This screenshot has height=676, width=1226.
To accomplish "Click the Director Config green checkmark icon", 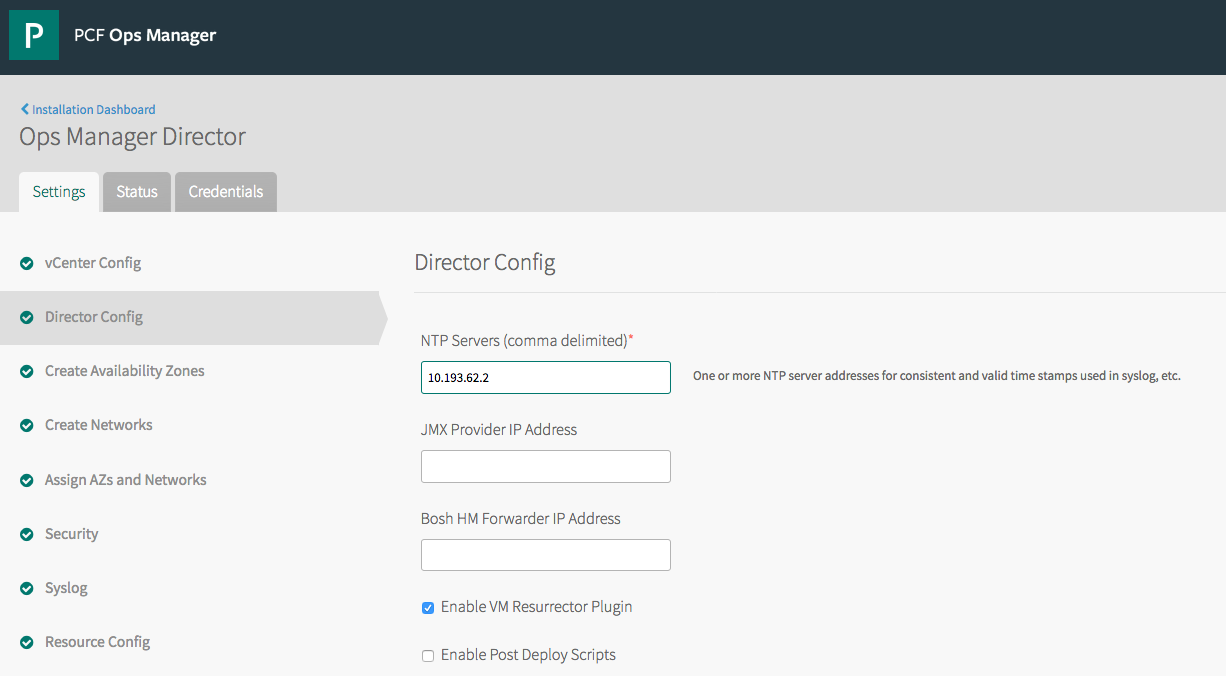I will tap(26, 317).
